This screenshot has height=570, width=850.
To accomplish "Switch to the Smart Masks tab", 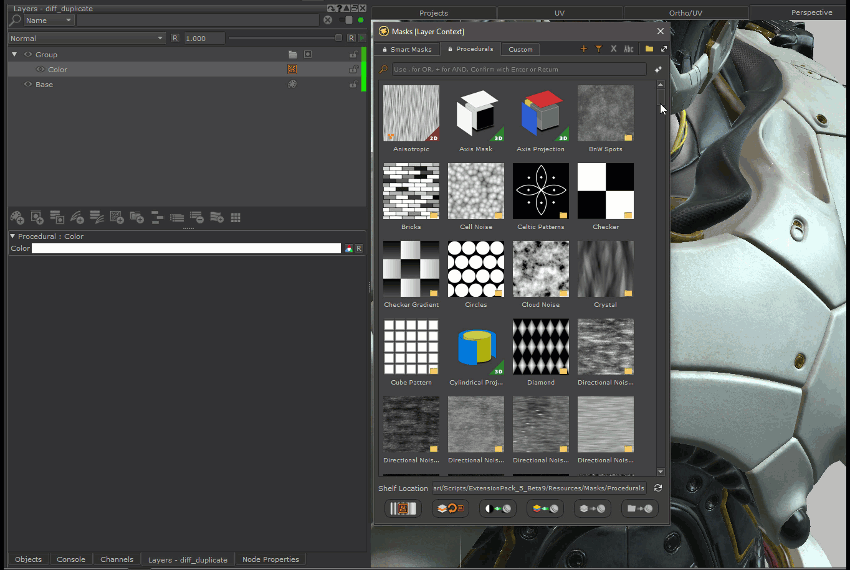I will tap(409, 49).
